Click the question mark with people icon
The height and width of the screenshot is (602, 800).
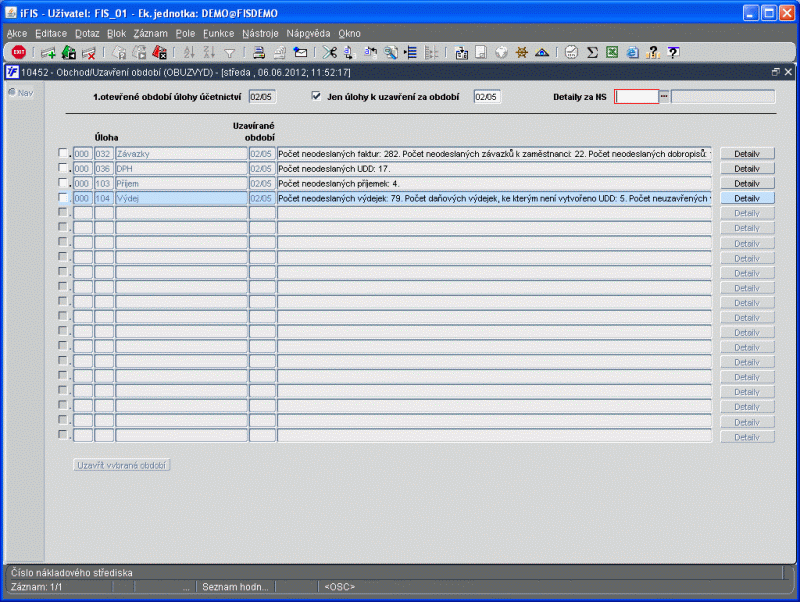pos(653,52)
